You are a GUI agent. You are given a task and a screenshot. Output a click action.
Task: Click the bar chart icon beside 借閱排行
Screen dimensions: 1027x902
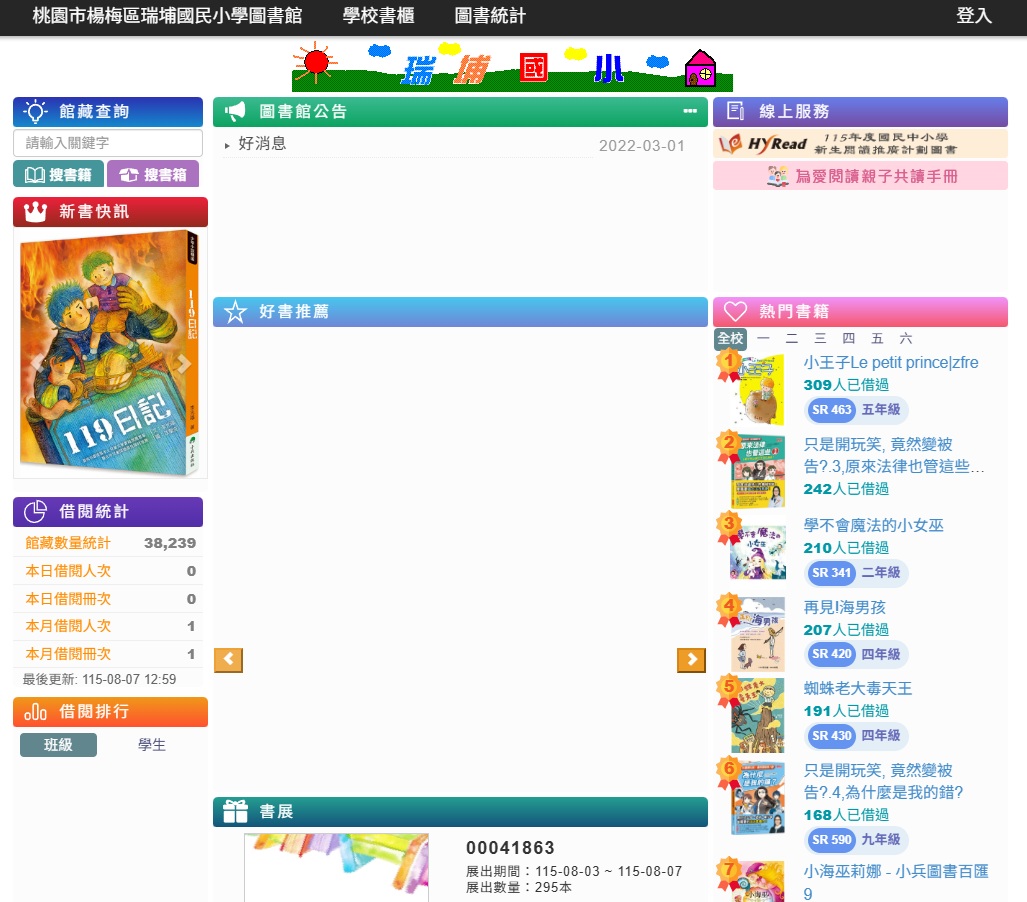point(35,712)
